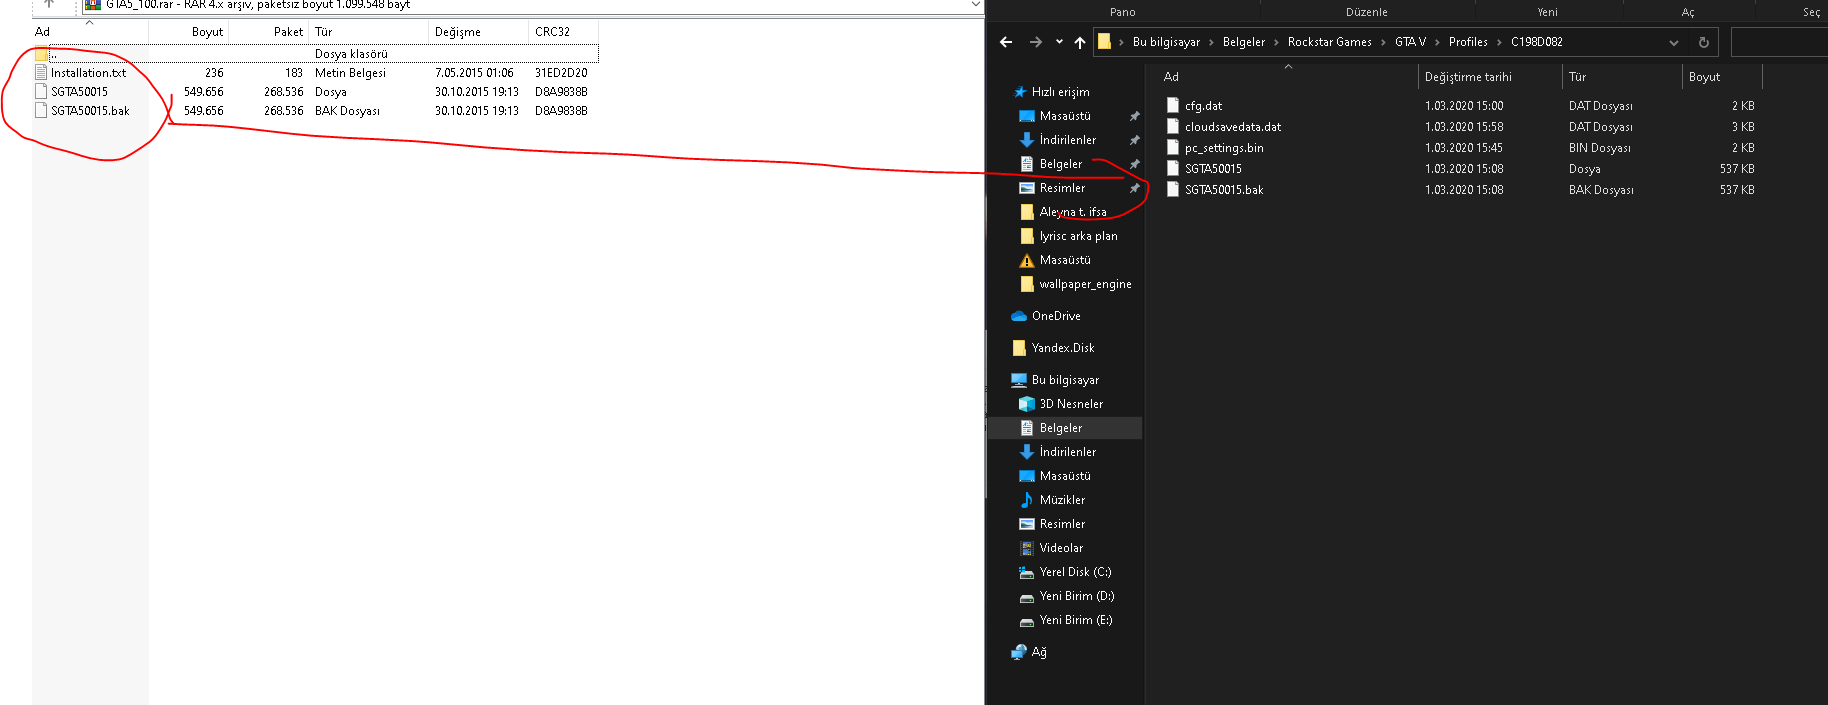The image size is (1828, 705).
Task: Click the İndirilenler download icon in quick access
Action: (x=1027, y=140)
